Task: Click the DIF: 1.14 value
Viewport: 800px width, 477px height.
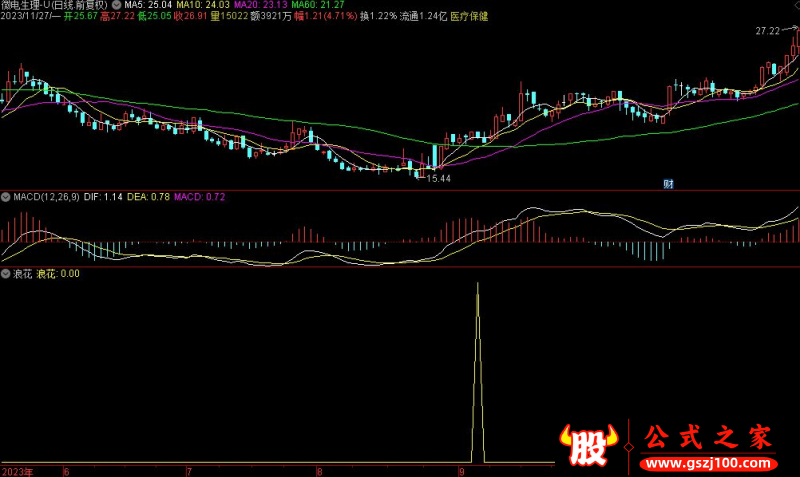Action: tap(103, 197)
